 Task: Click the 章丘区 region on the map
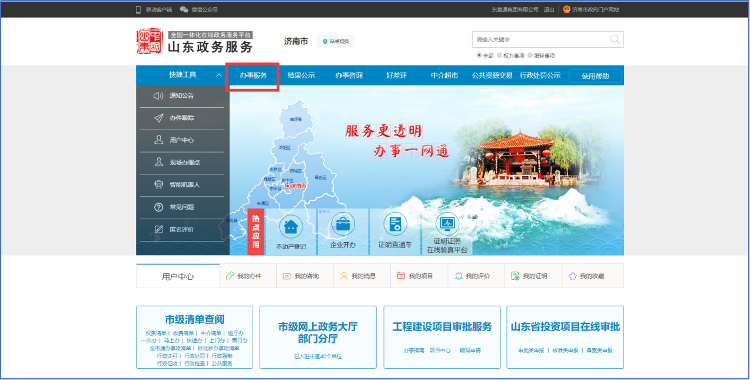point(320,178)
